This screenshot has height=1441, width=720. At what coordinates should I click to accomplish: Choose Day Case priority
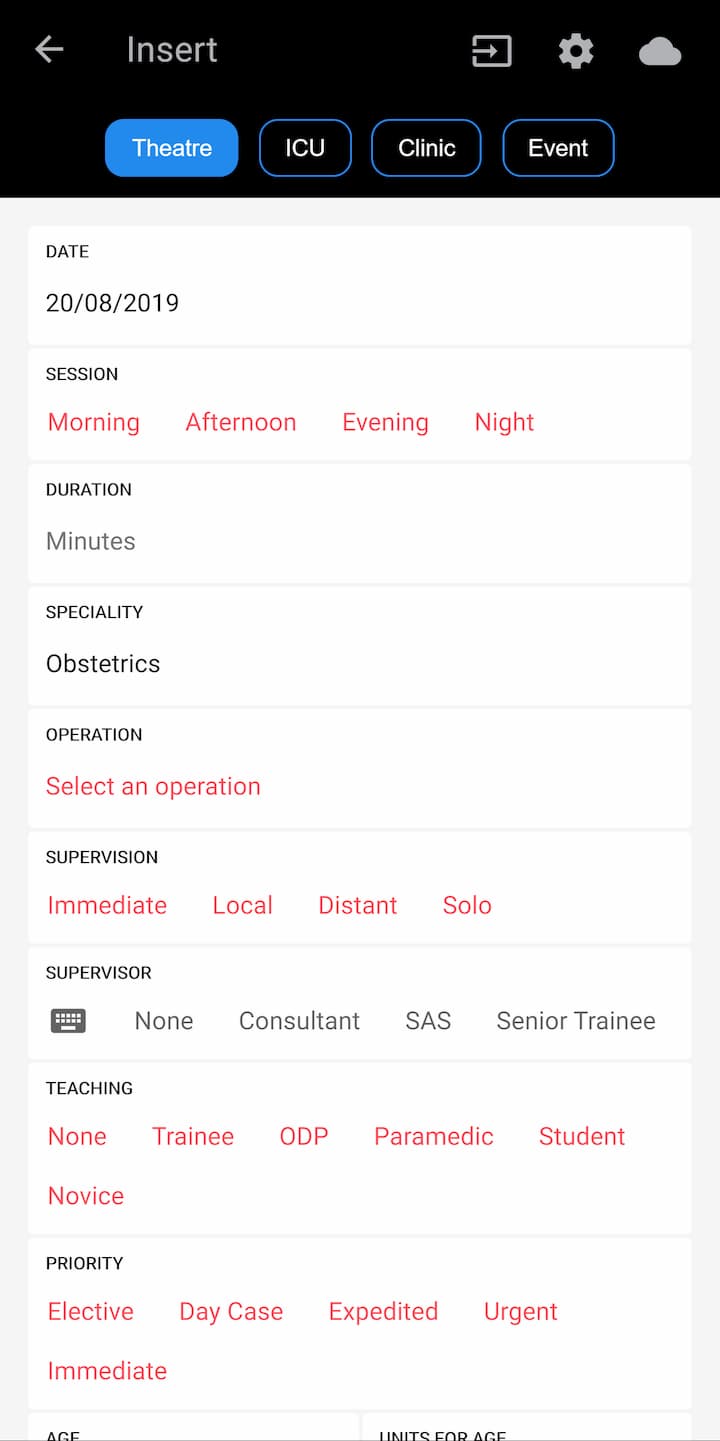click(231, 1312)
